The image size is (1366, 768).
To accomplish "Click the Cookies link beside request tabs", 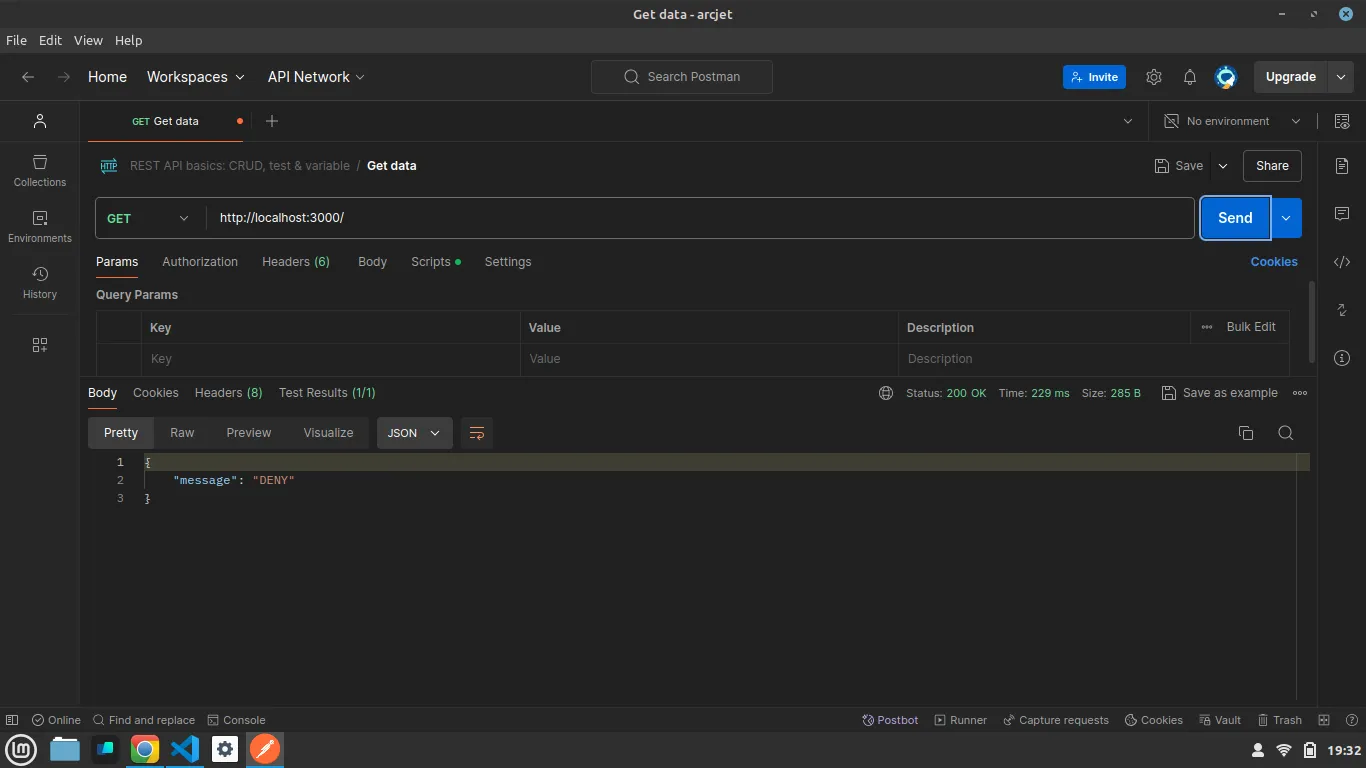I will pos(1273,262).
